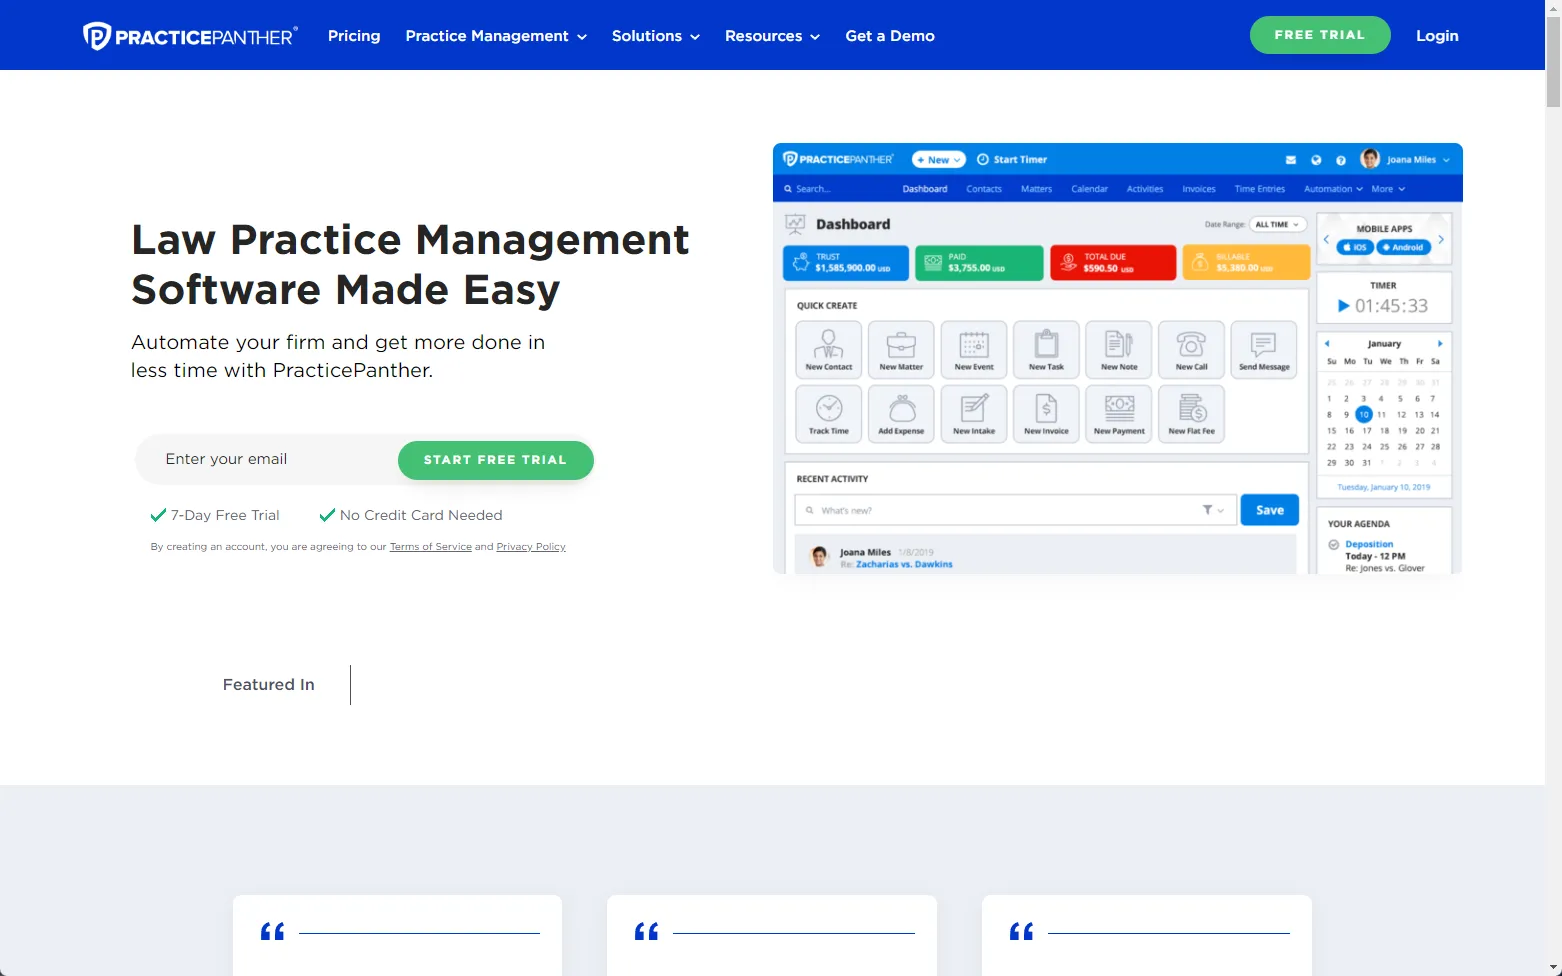Screen dimensions: 1562x976
Task: Switch to Calendar tab in dashboard preview
Action: tap(1089, 189)
